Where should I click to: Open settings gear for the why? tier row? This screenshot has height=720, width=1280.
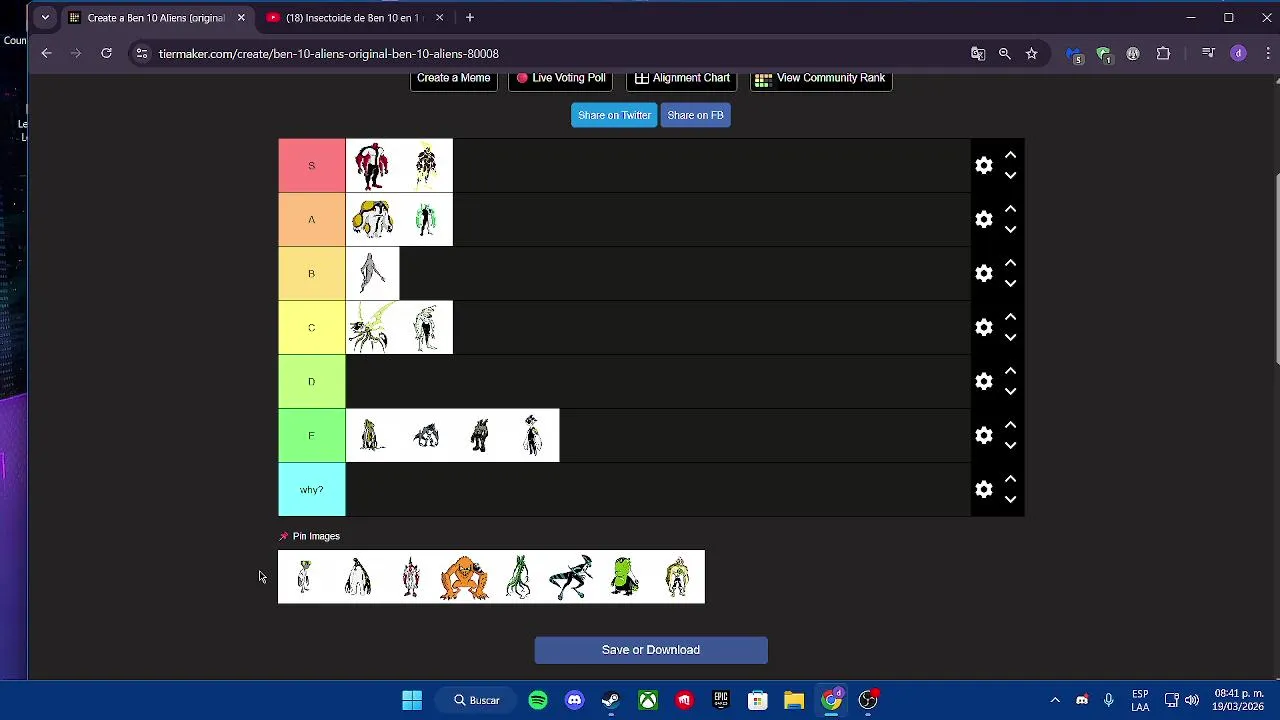click(984, 490)
